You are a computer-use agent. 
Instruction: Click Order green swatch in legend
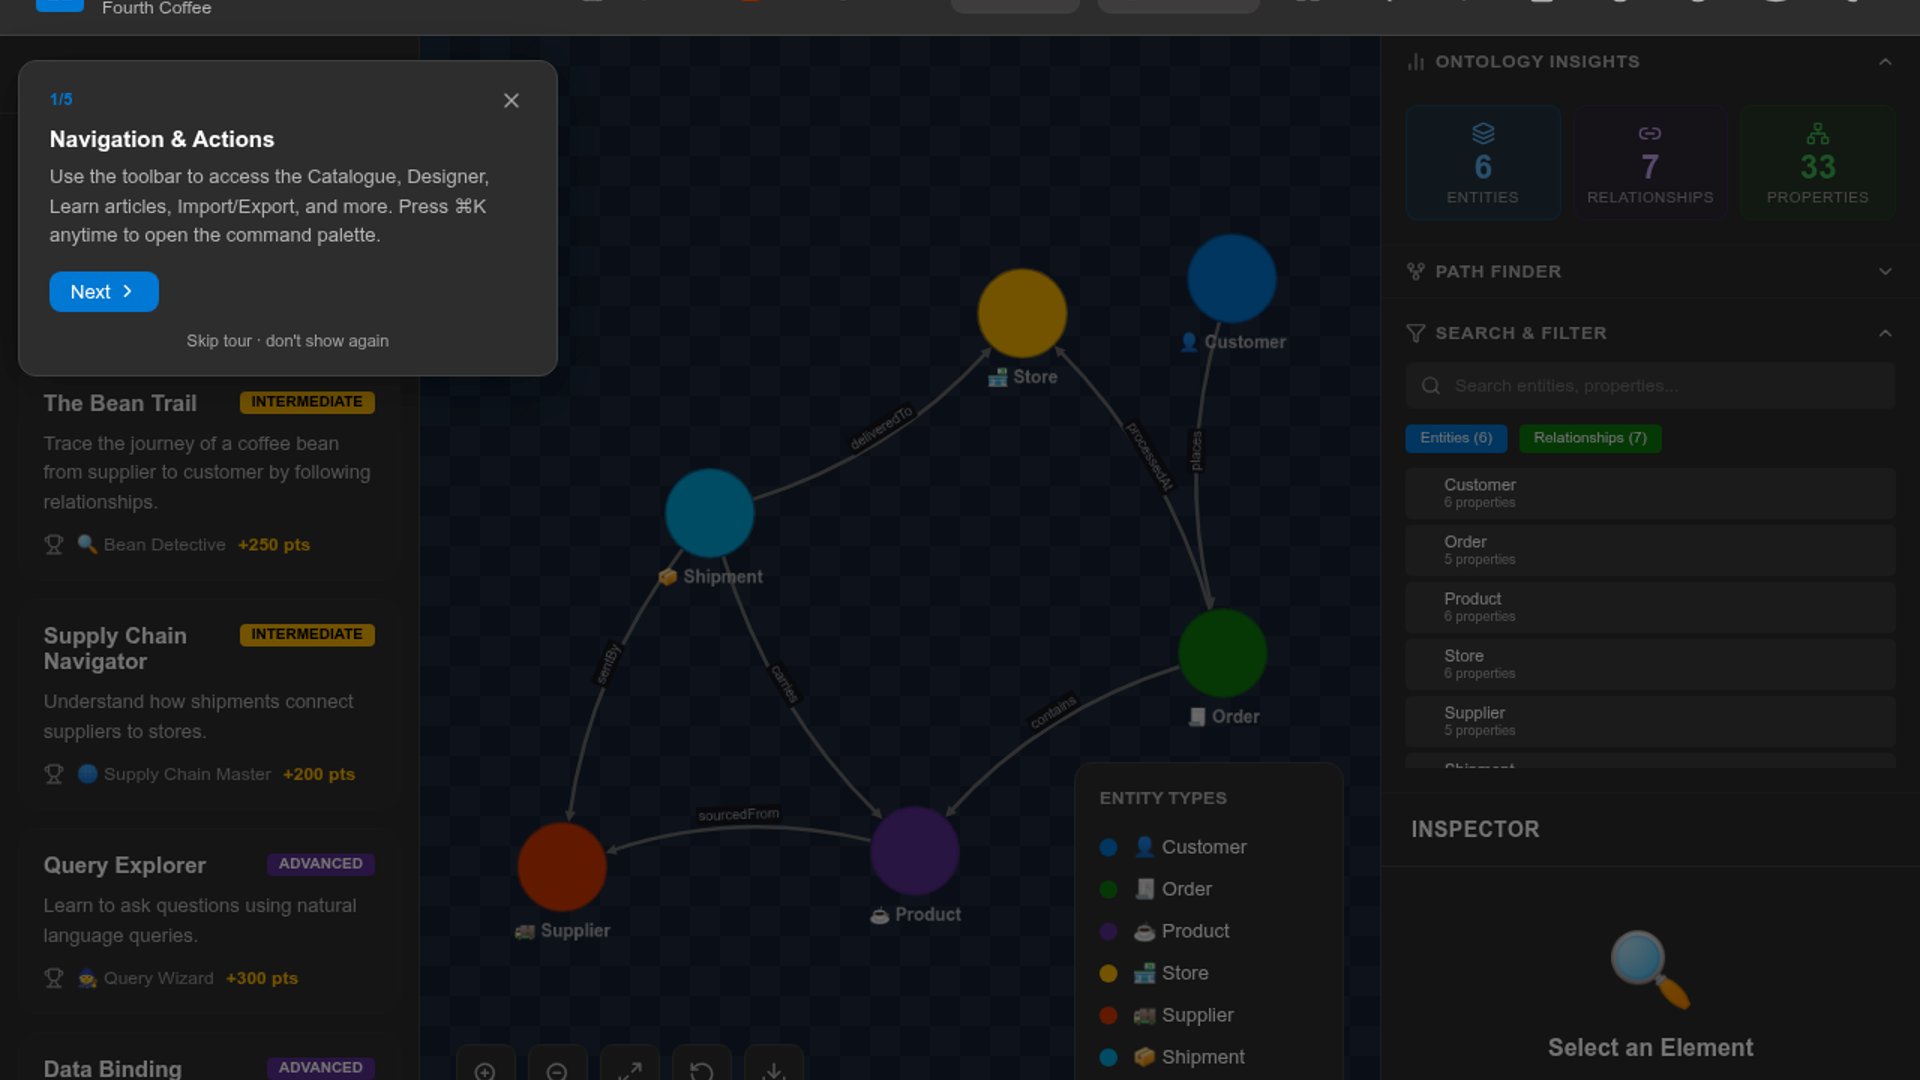pyautogui.click(x=1108, y=889)
